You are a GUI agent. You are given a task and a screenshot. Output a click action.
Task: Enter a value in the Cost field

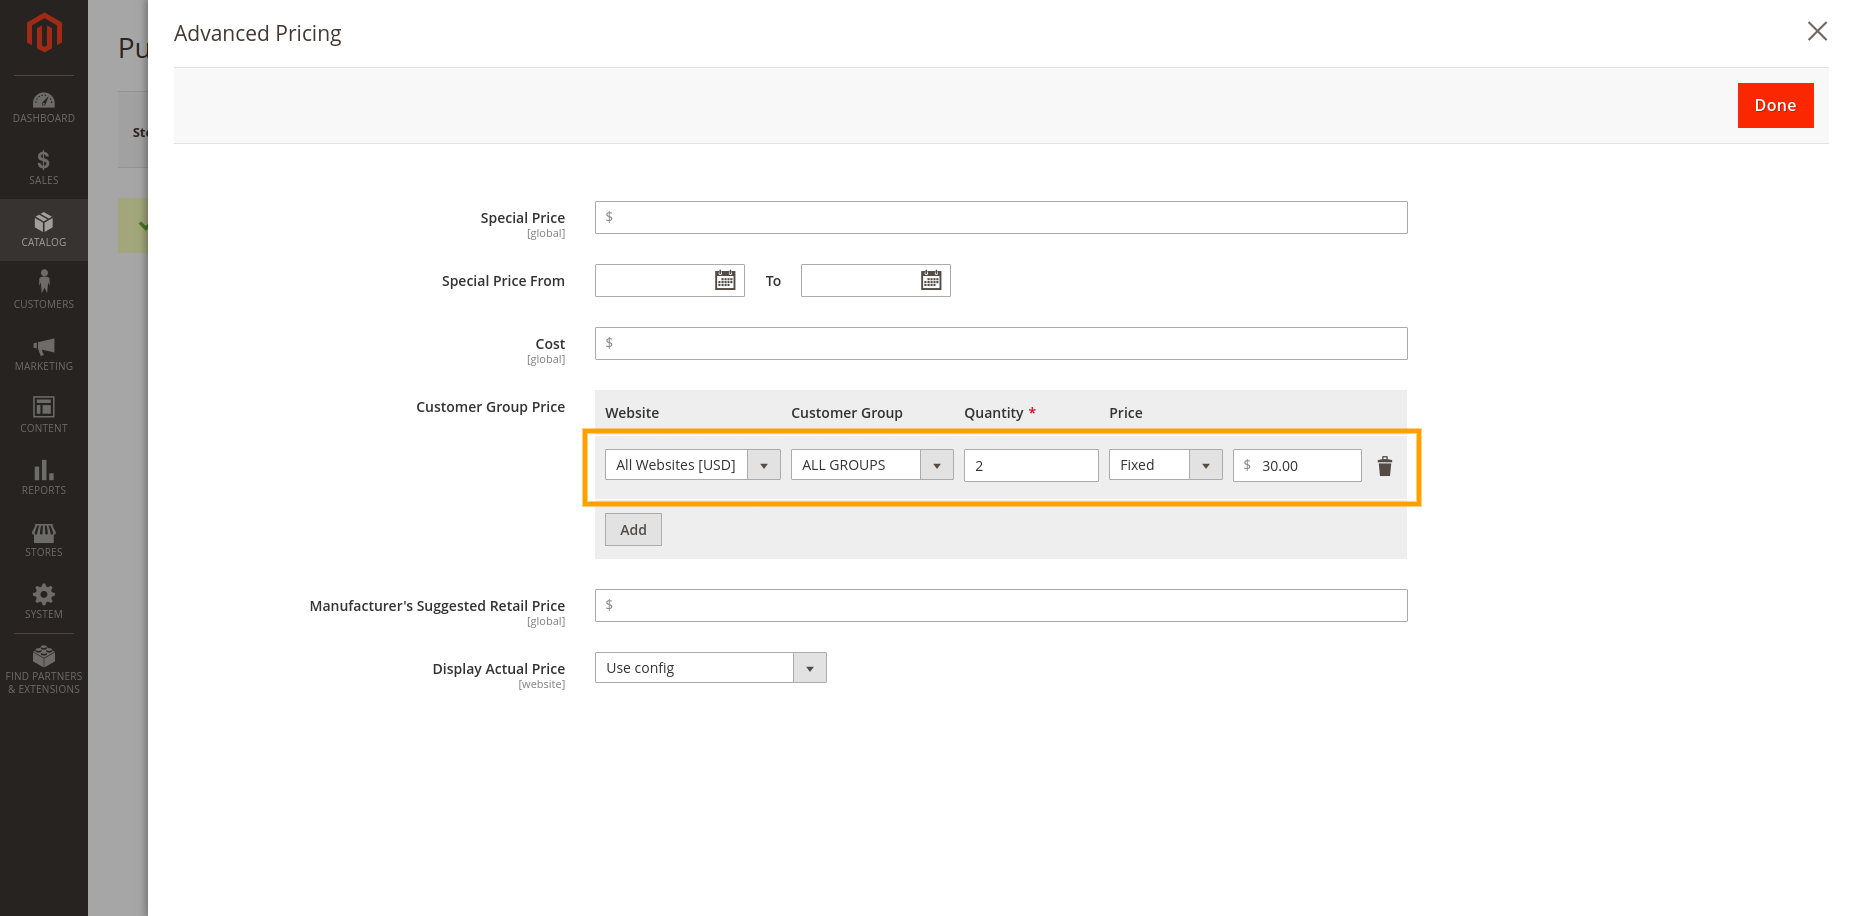[x=1000, y=343]
